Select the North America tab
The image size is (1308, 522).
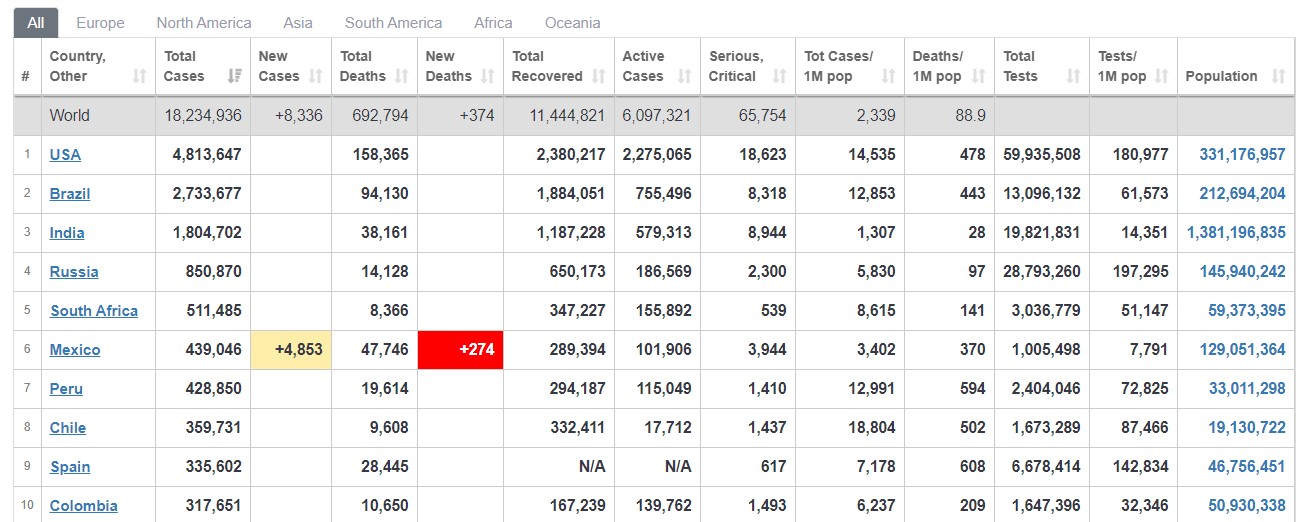click(204, 22)
